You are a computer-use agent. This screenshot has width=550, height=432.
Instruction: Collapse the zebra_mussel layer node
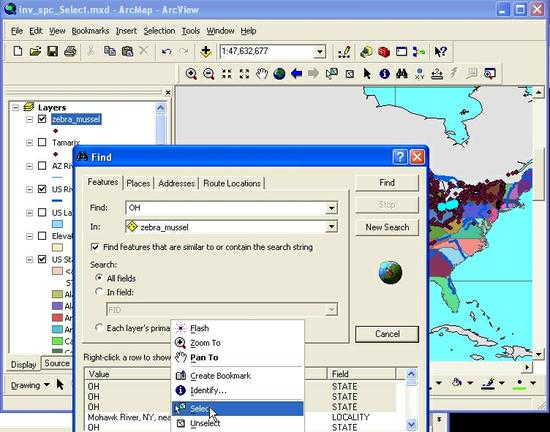click(29, 119)
